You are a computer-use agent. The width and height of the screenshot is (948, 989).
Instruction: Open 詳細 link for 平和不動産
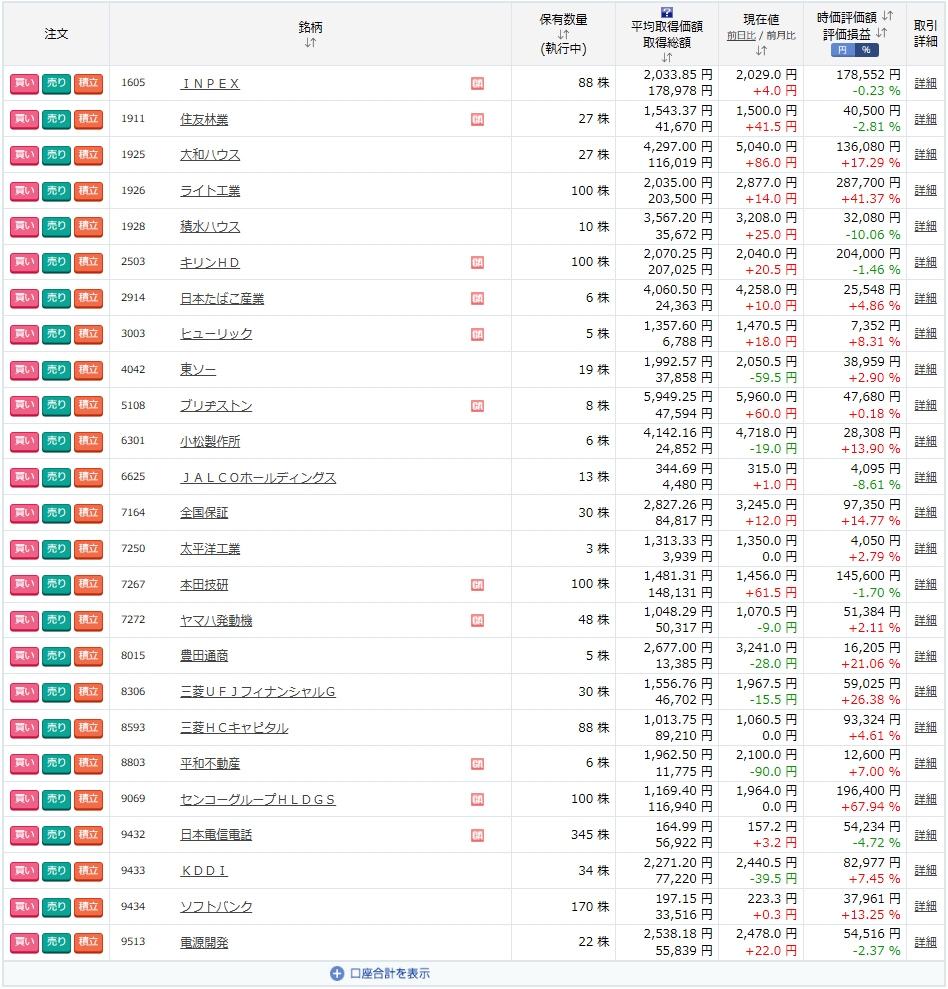tap(925, 764)
